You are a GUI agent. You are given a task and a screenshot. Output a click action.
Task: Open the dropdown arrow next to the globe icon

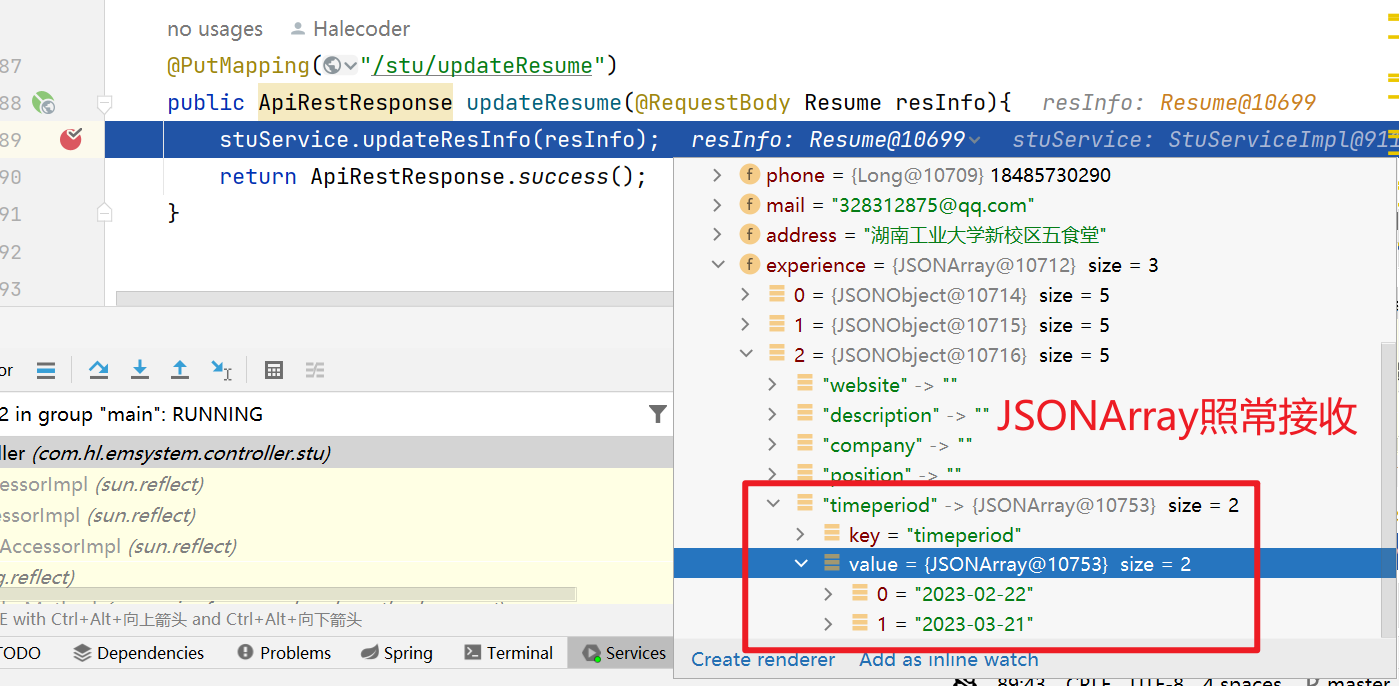coord(350,65)
